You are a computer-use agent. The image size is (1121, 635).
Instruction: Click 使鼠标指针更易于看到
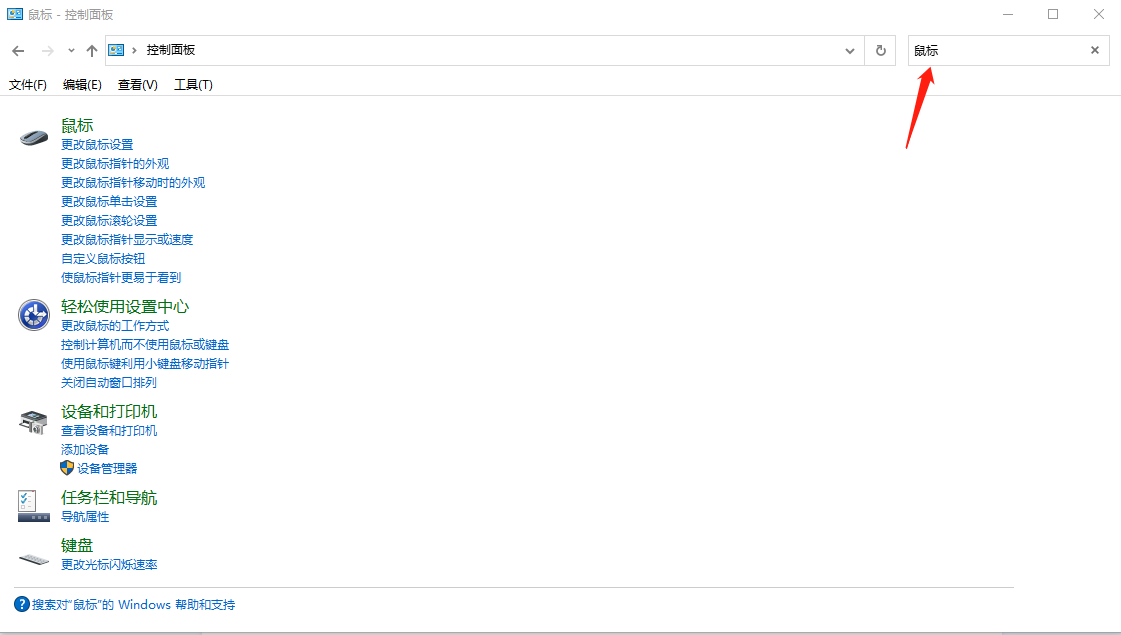(x=121, y=277)
